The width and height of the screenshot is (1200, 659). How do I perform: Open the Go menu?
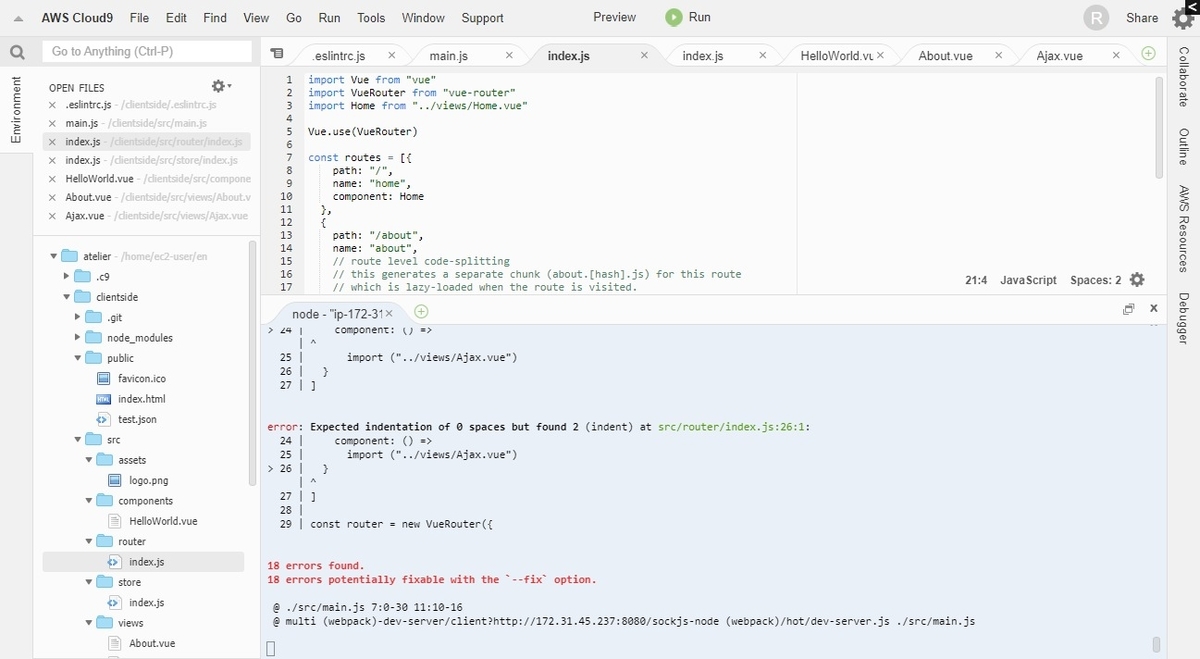(x=294, y=18)
